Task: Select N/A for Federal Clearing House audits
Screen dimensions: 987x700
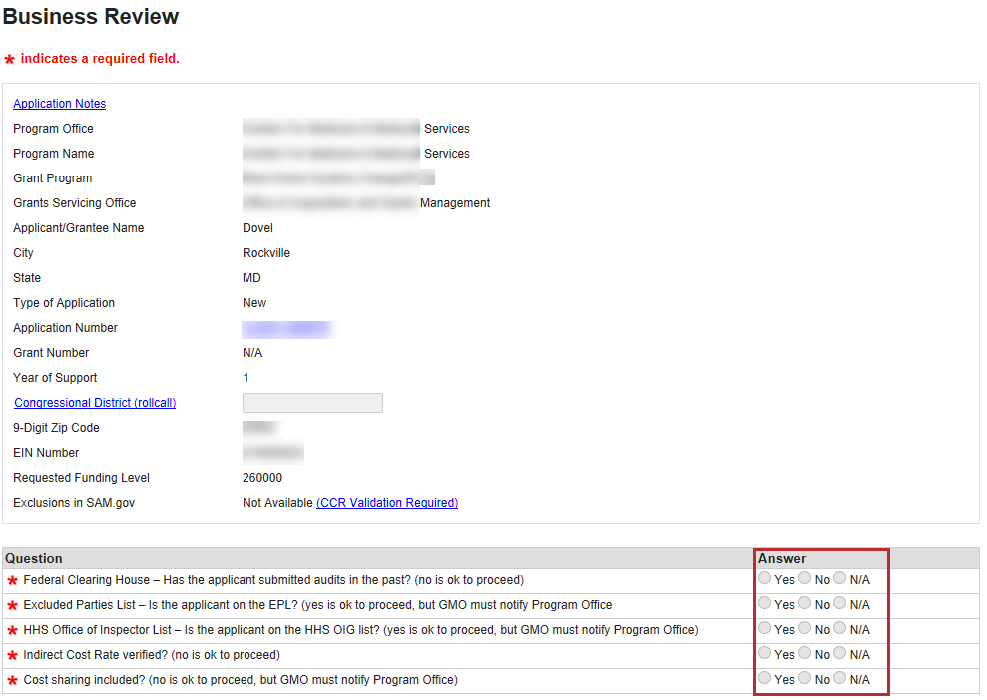Action: (x=840, y=579)
